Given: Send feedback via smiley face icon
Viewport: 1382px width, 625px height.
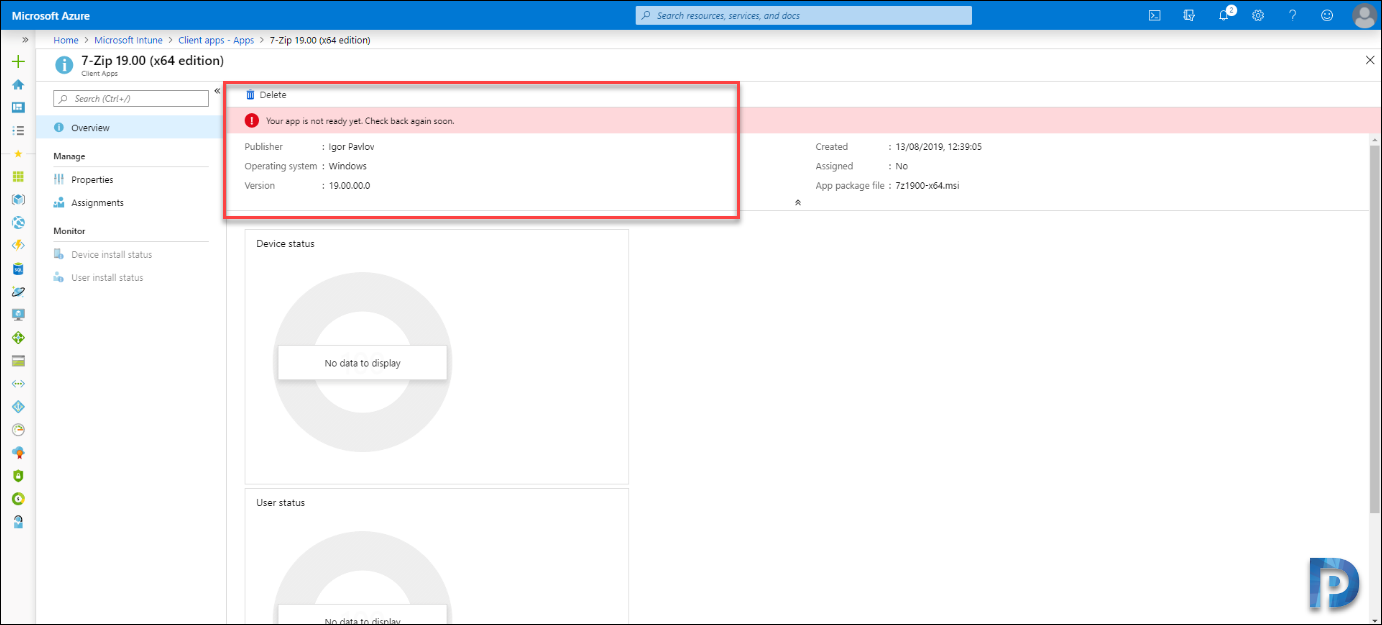Looking at the screenshot, I should coord(1327,15).
